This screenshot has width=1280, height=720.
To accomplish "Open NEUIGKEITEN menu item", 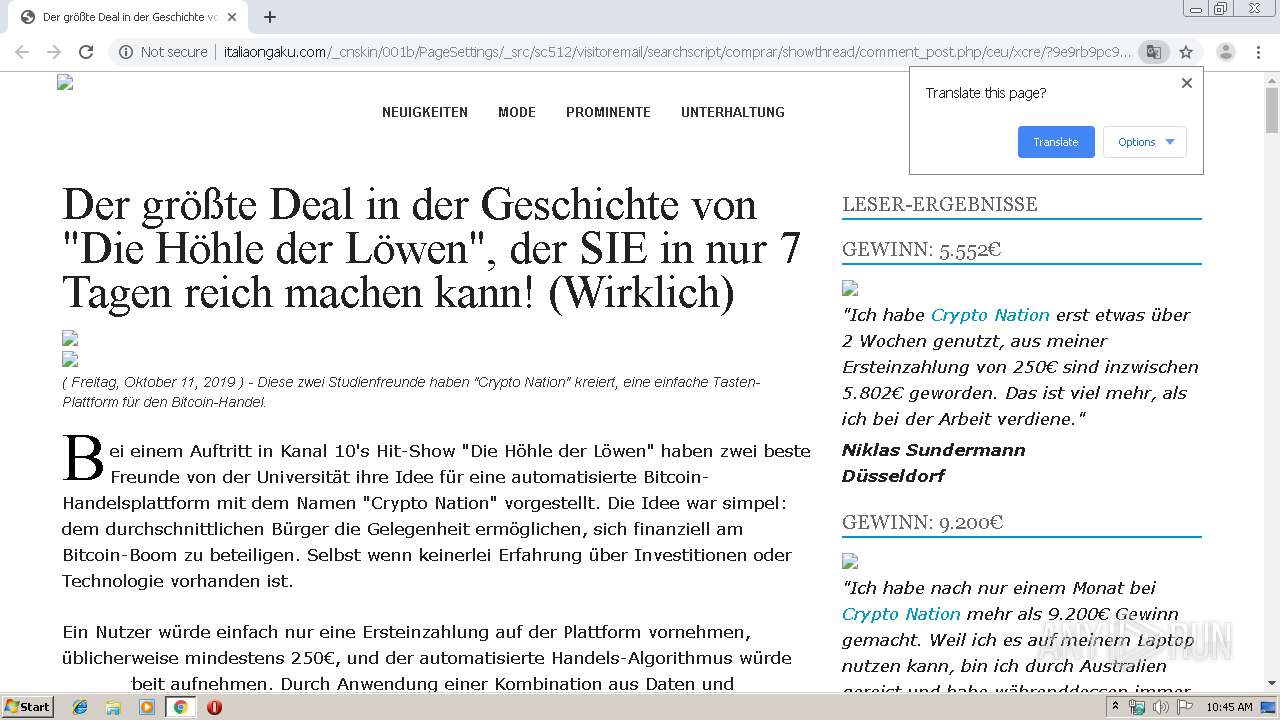I will tap(425, 112).
